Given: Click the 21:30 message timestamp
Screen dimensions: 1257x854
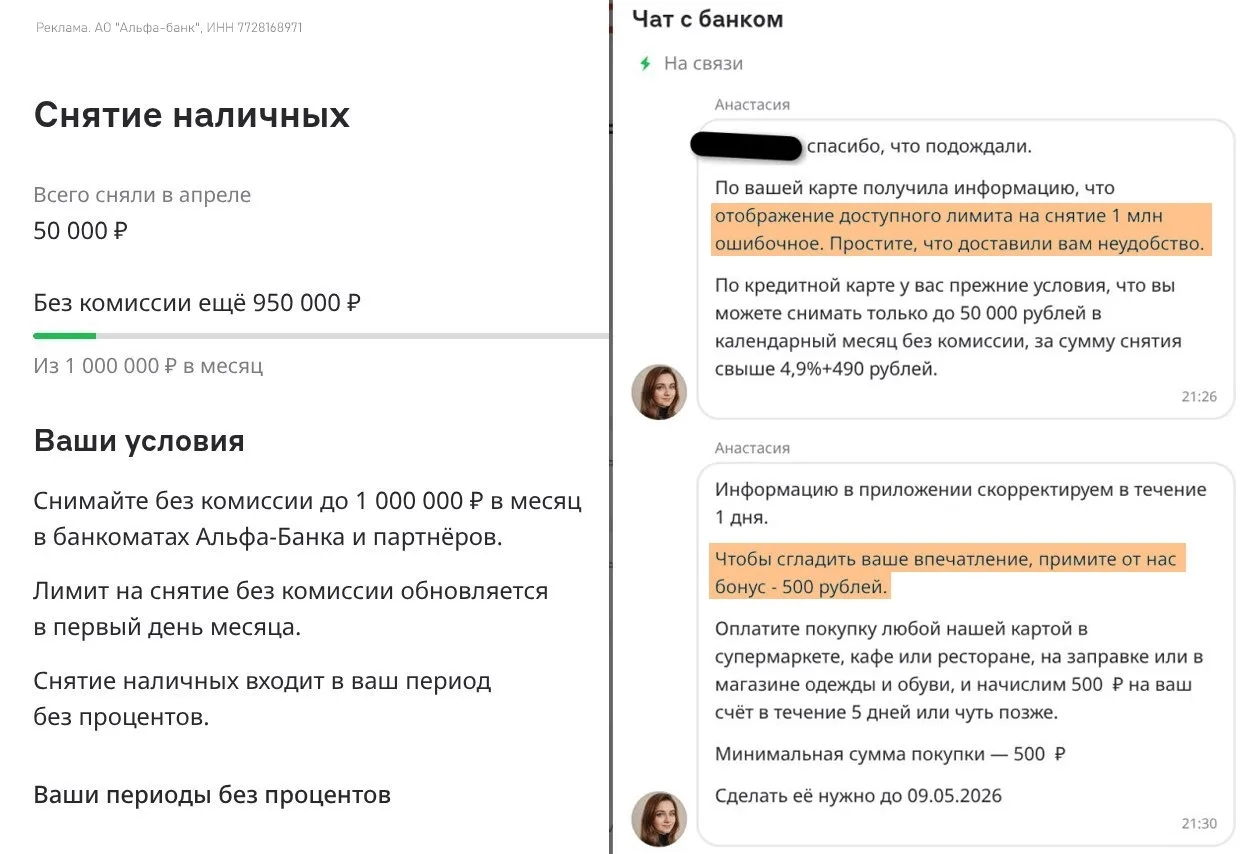Looking at the screenshot, I should click(1198, 824).
